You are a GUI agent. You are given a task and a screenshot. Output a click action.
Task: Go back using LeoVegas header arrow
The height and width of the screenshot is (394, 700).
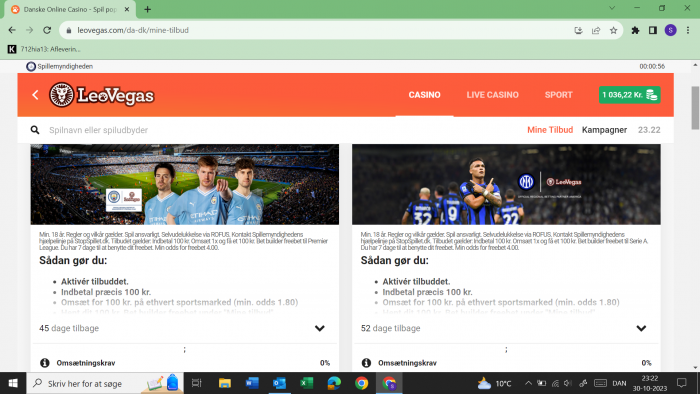click(35, 95)
